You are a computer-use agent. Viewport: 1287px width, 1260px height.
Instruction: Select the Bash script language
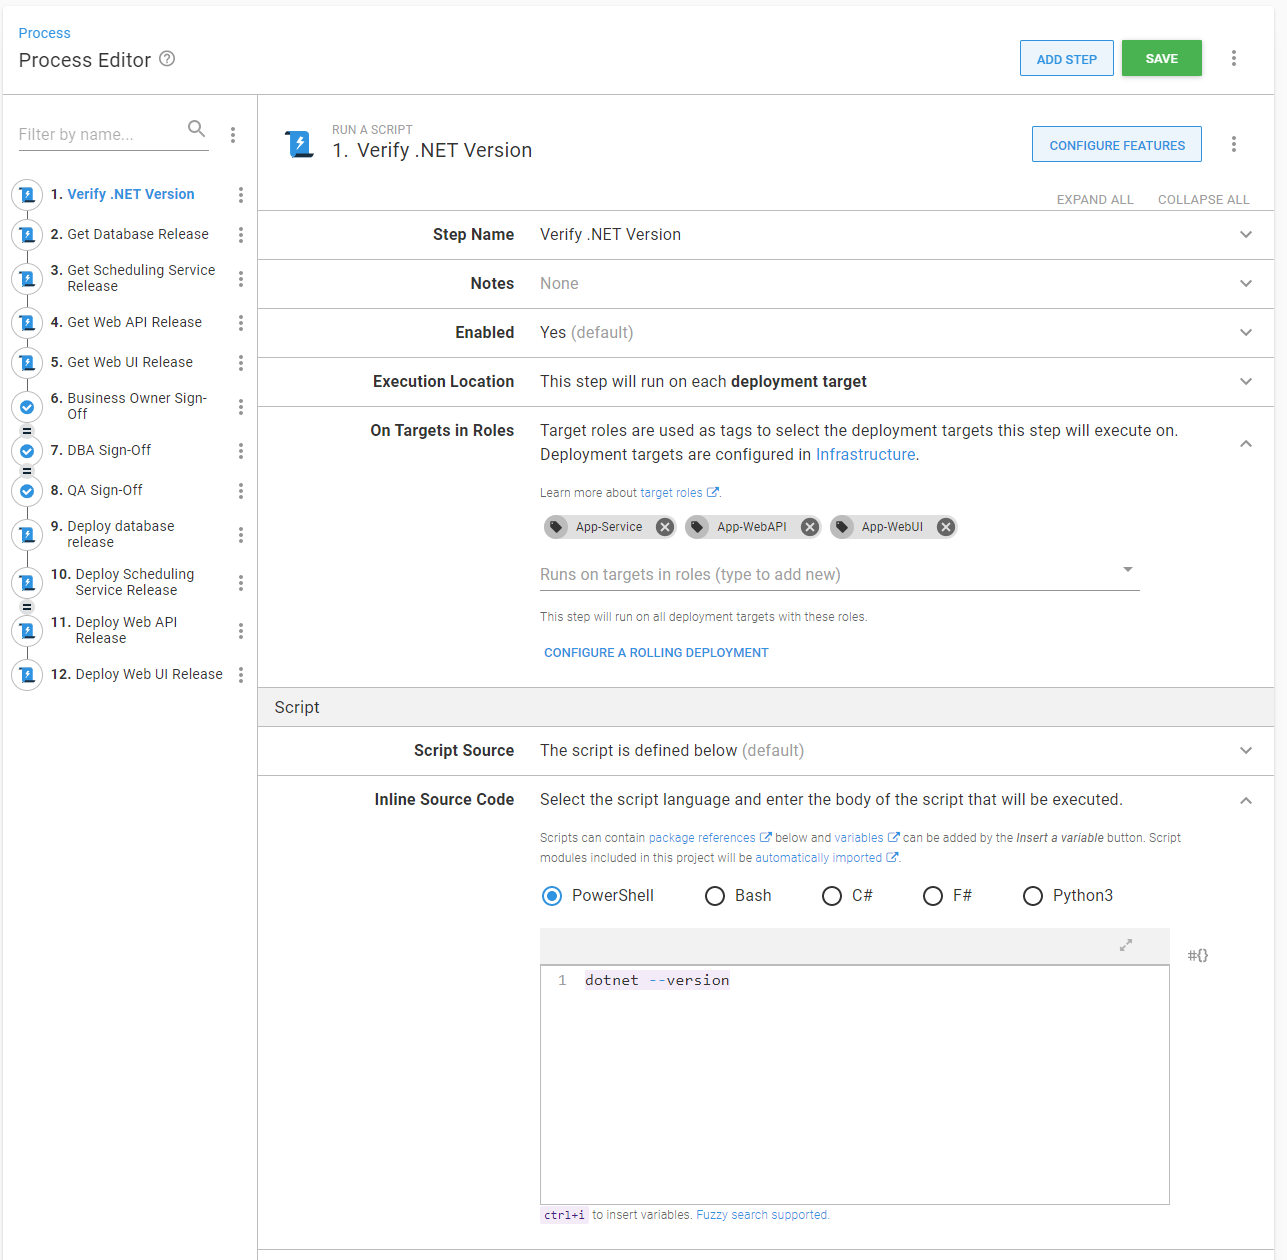click(715, 896)
